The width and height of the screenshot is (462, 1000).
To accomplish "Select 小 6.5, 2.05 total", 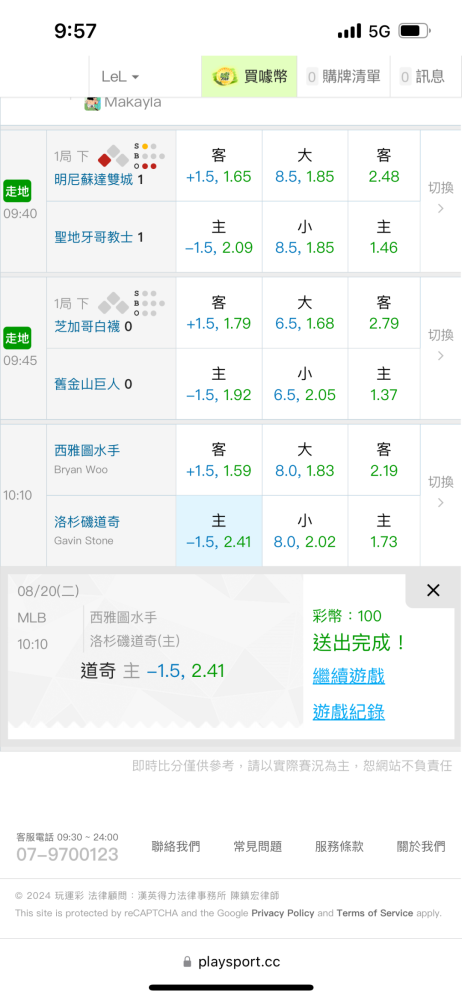I will (305, 384).
